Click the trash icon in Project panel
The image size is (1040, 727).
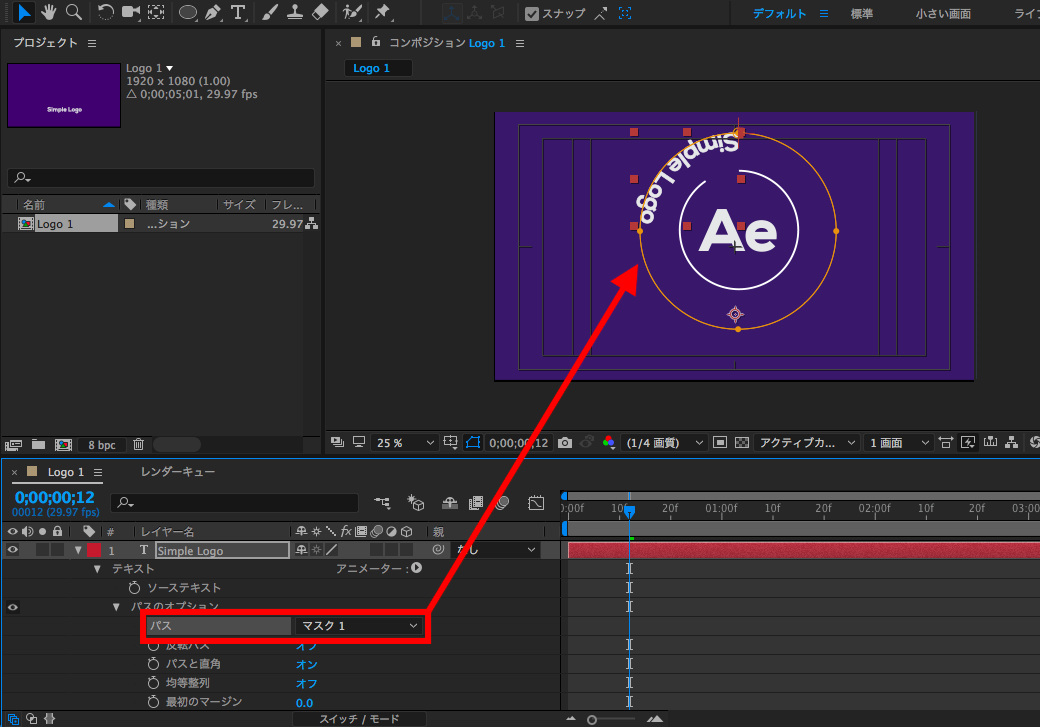139,444
